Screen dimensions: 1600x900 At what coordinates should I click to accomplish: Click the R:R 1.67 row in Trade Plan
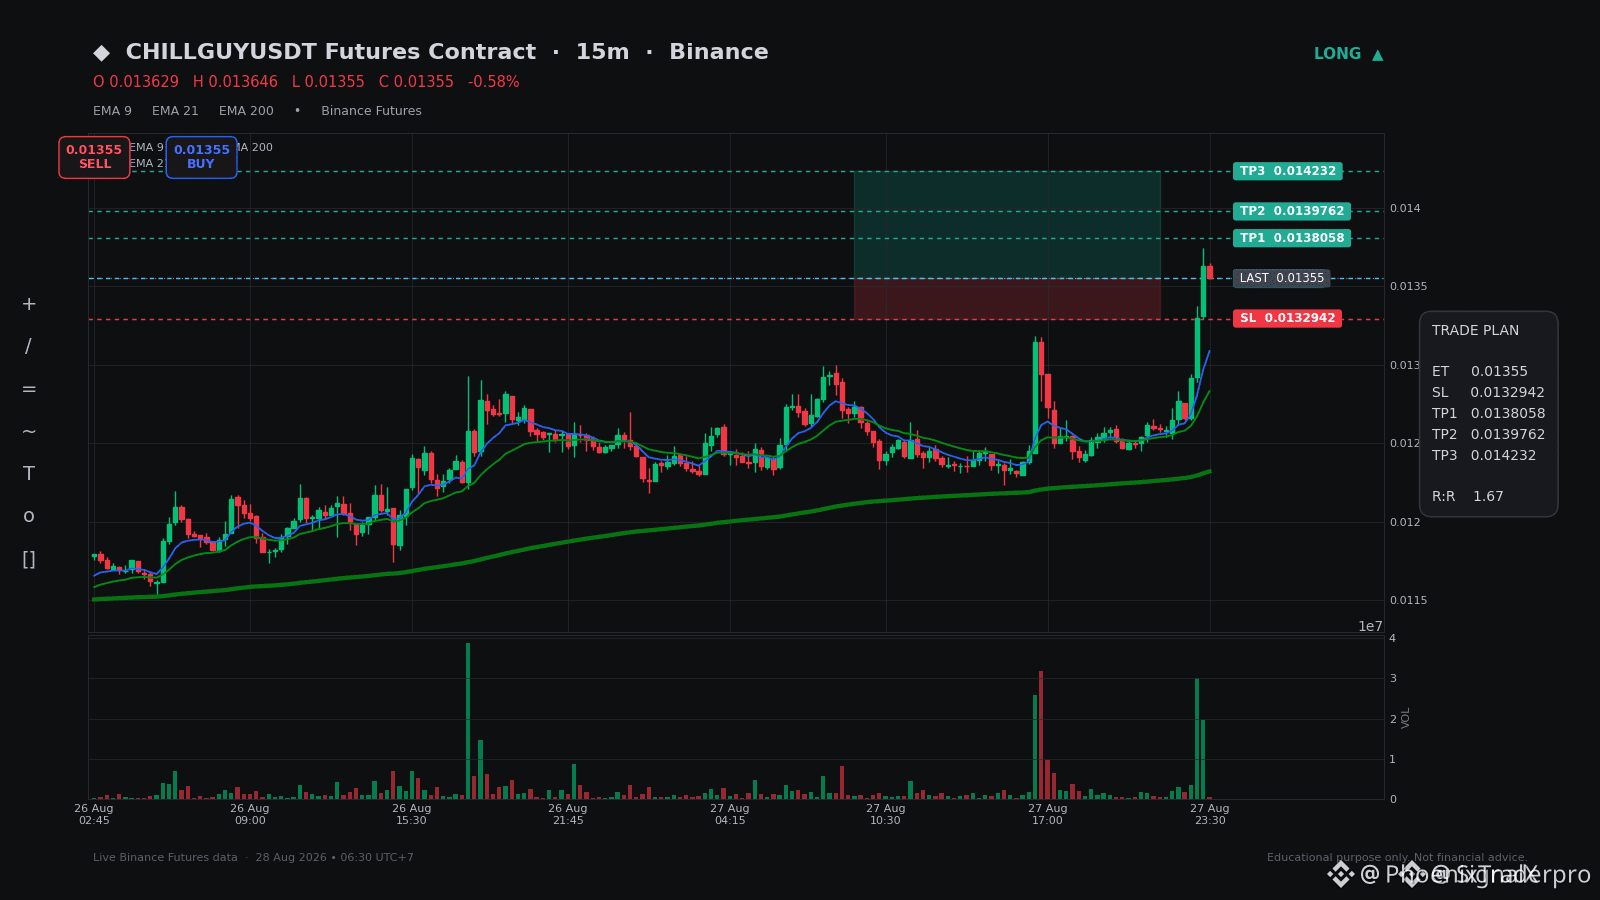[1468, 496]
